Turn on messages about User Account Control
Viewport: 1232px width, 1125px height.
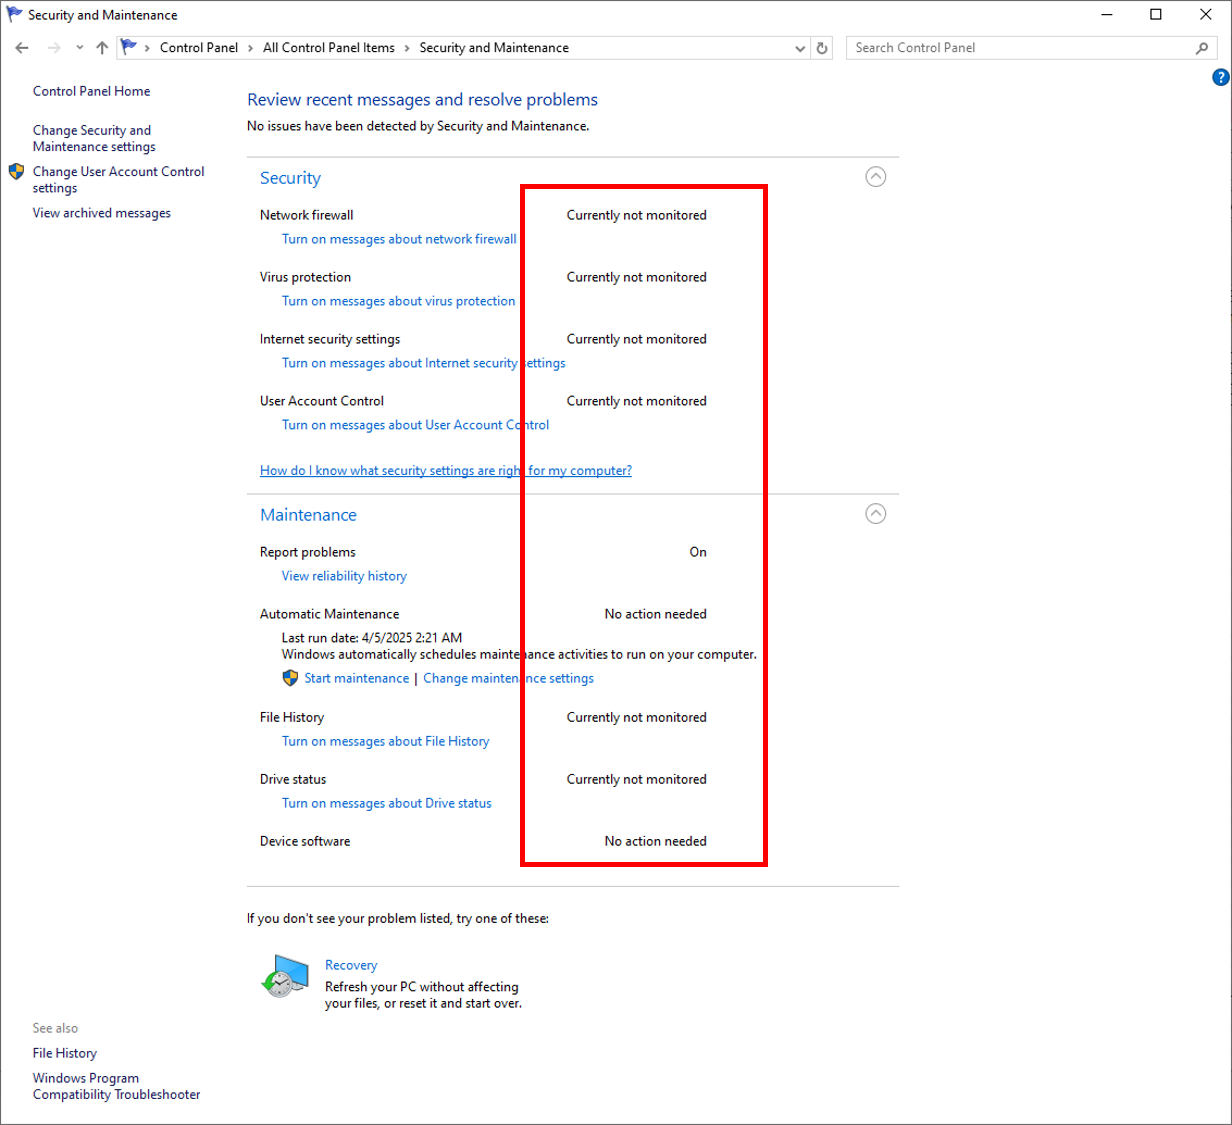coord(415,425)
